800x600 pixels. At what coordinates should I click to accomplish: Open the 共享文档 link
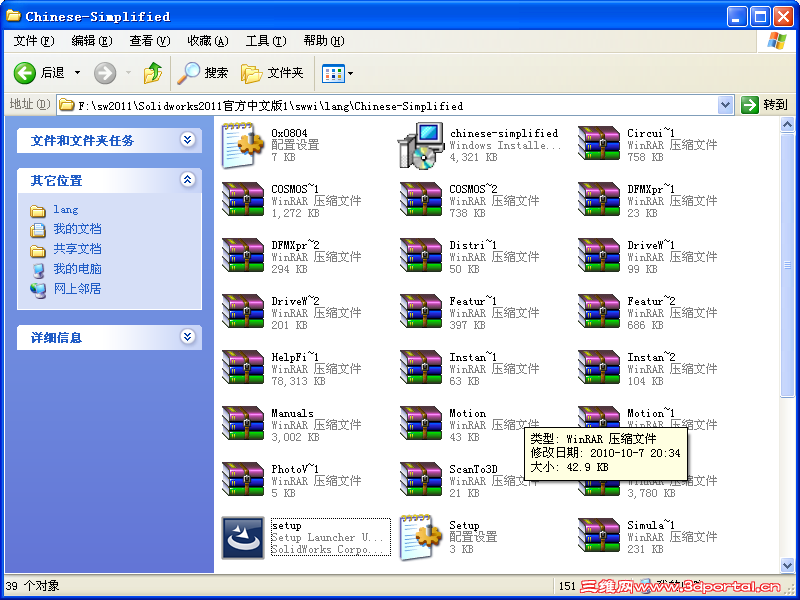[77, 249]
